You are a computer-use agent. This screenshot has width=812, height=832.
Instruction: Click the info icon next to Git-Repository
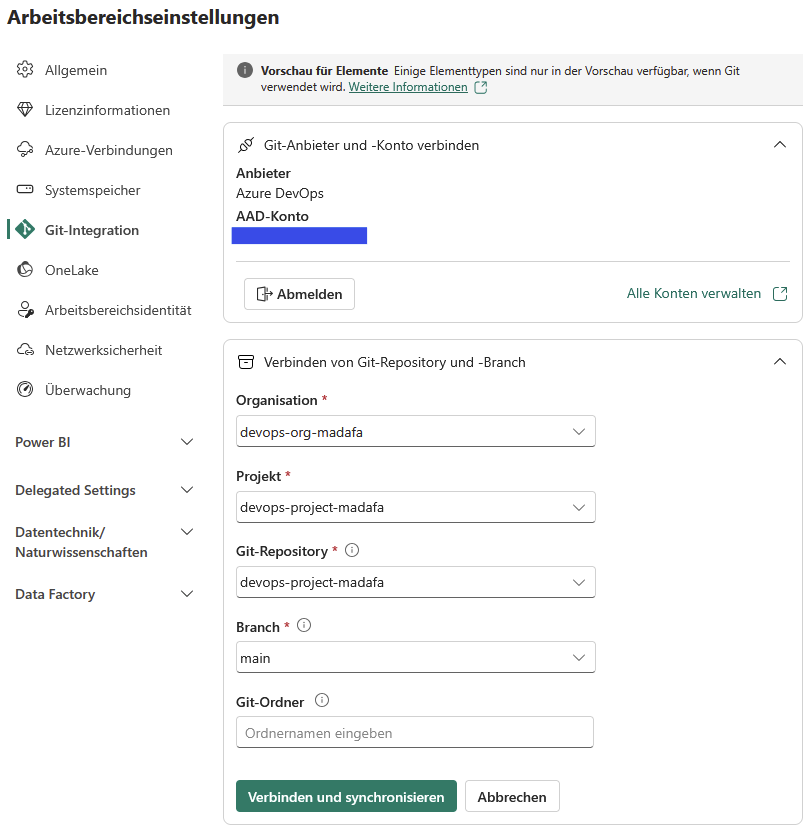pyautogui.click(x=352, y=550)
